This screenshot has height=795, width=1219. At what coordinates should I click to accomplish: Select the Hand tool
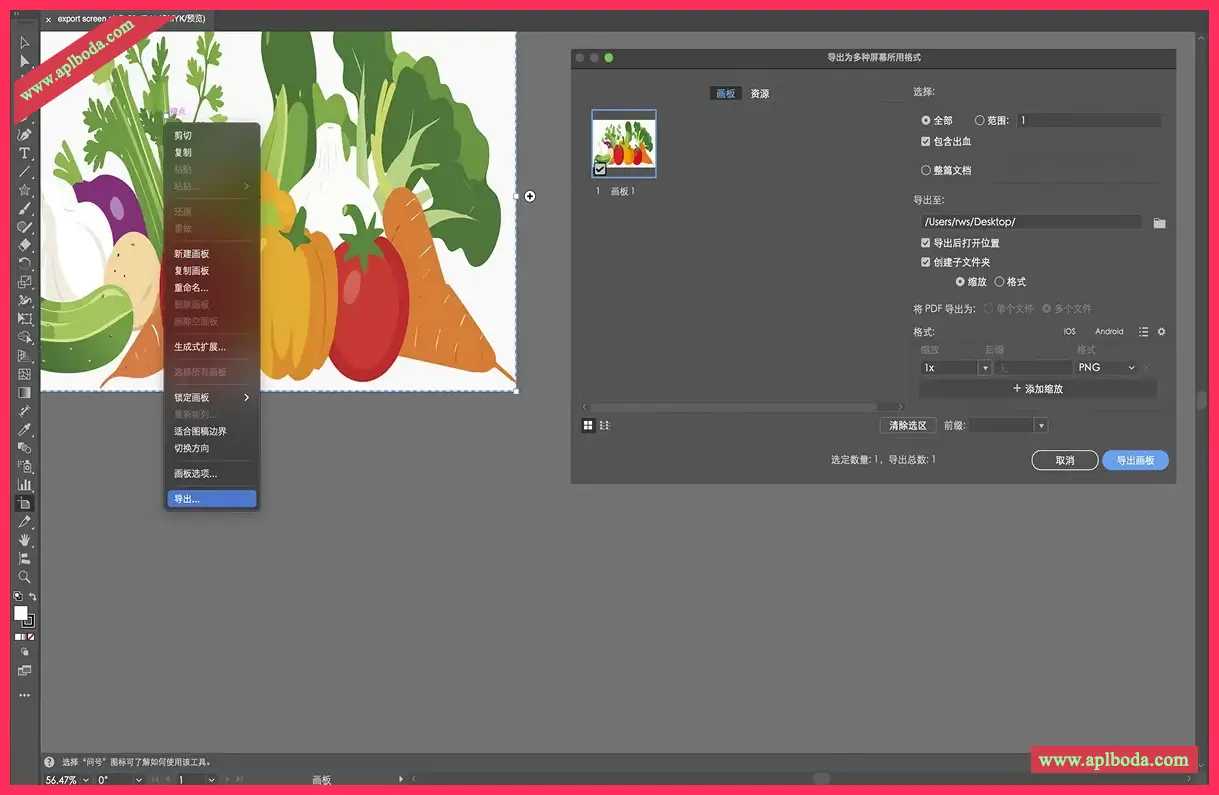click(25, 540)
